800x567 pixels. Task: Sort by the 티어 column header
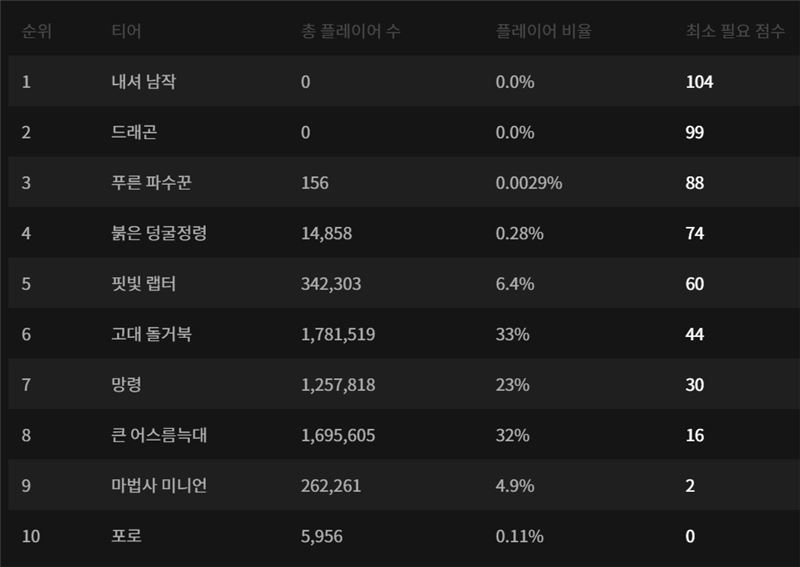pos(126,30)
